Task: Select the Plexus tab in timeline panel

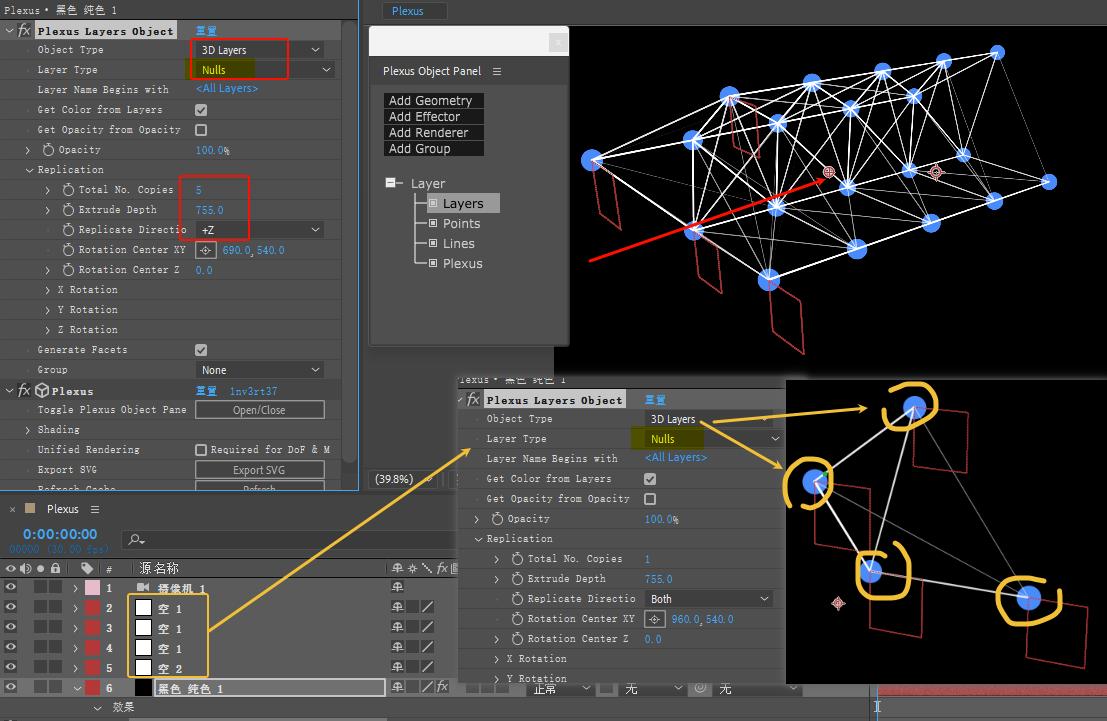Action: [62, 509]
